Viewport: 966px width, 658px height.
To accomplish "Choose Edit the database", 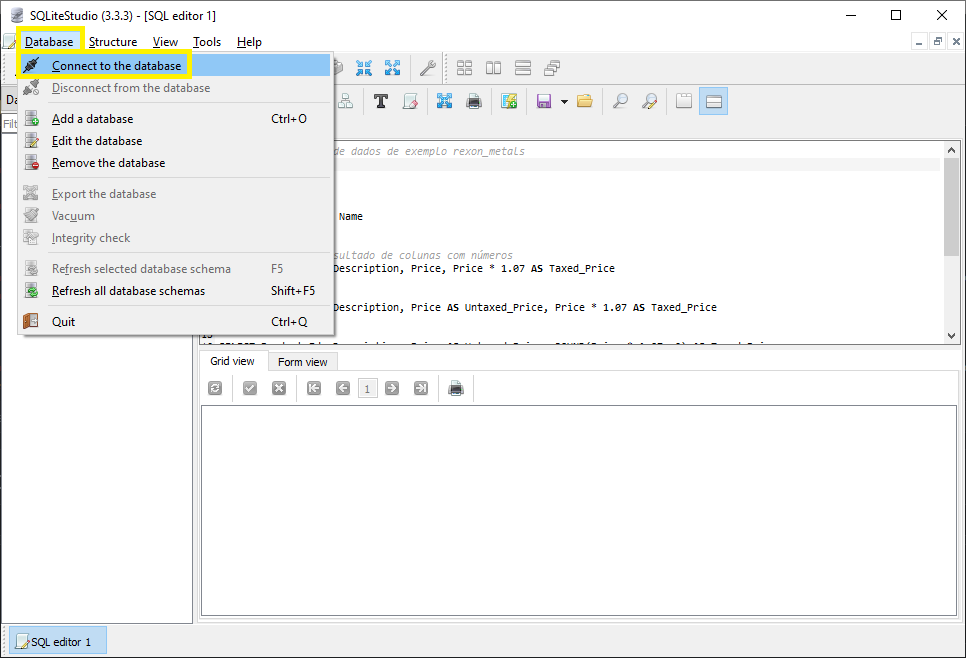I will pos(176,141).
